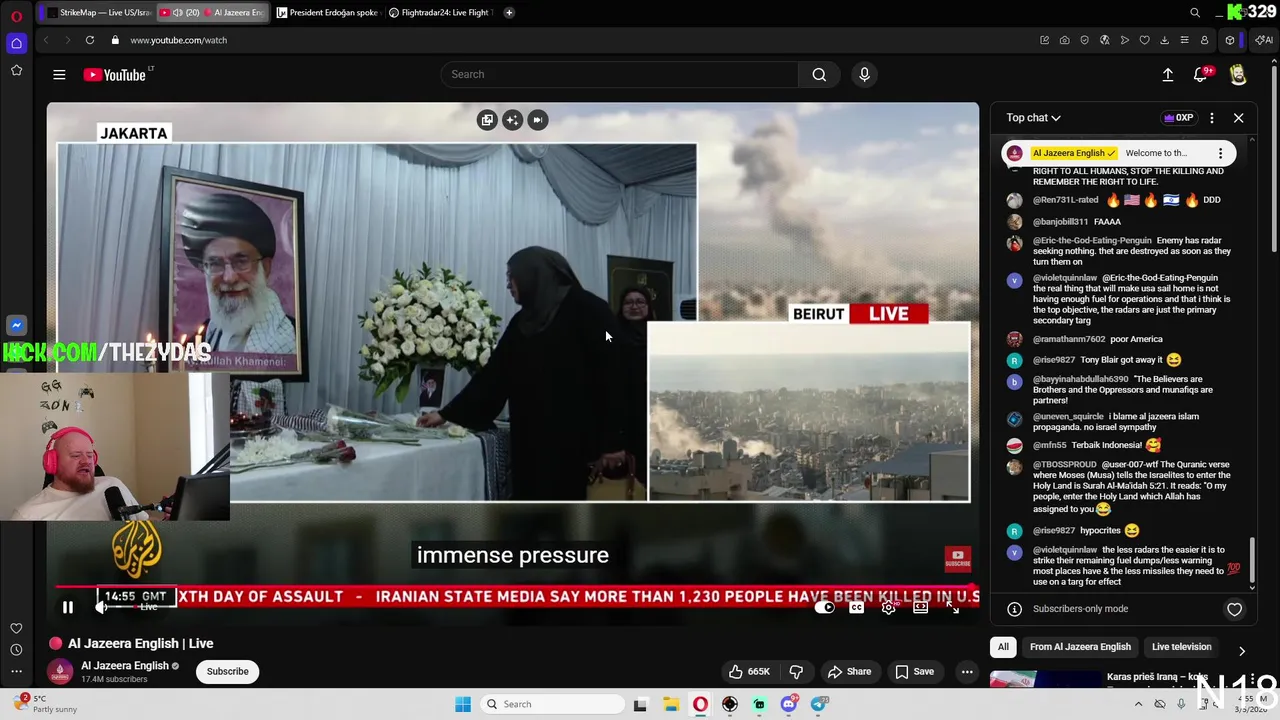Show hidden system tray icons
Image resolution: width=1280 pixels, height=720 pixels.
coord(1138,704)
